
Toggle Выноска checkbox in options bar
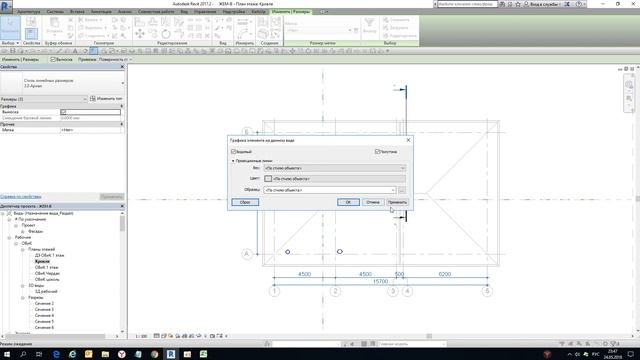53,60
